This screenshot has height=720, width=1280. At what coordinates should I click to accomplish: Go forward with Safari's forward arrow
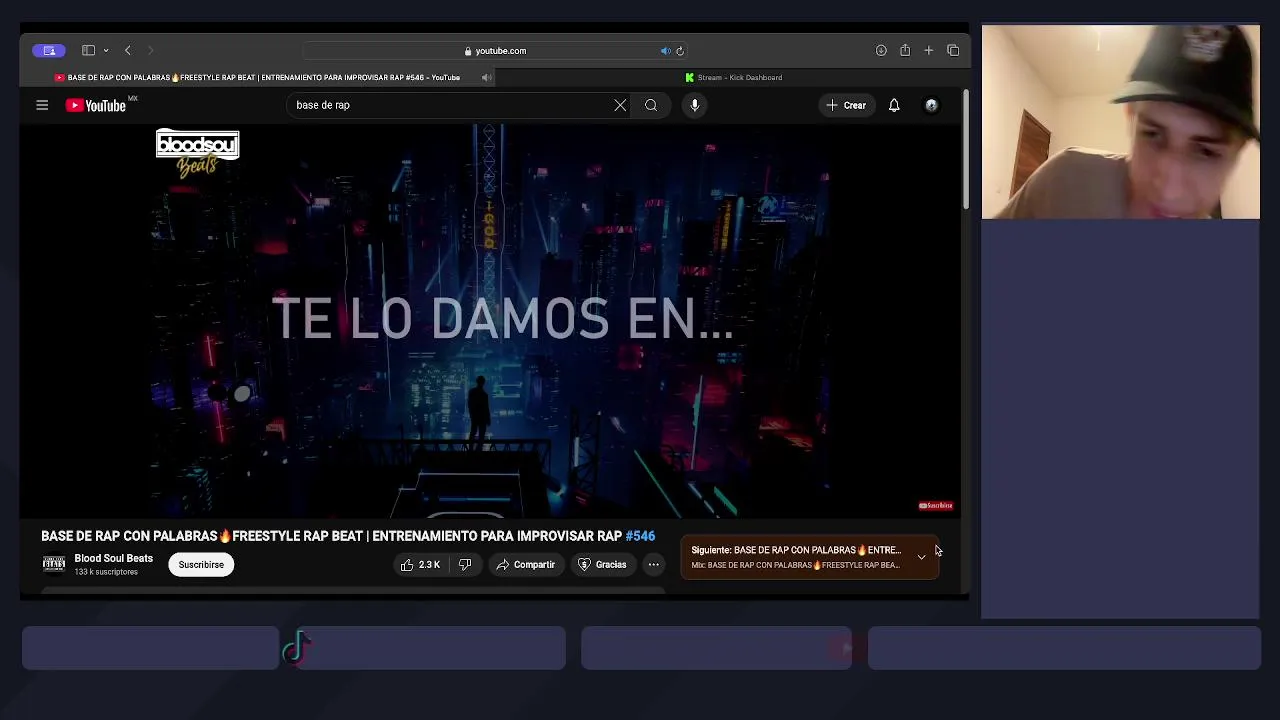tap(151, 51)
